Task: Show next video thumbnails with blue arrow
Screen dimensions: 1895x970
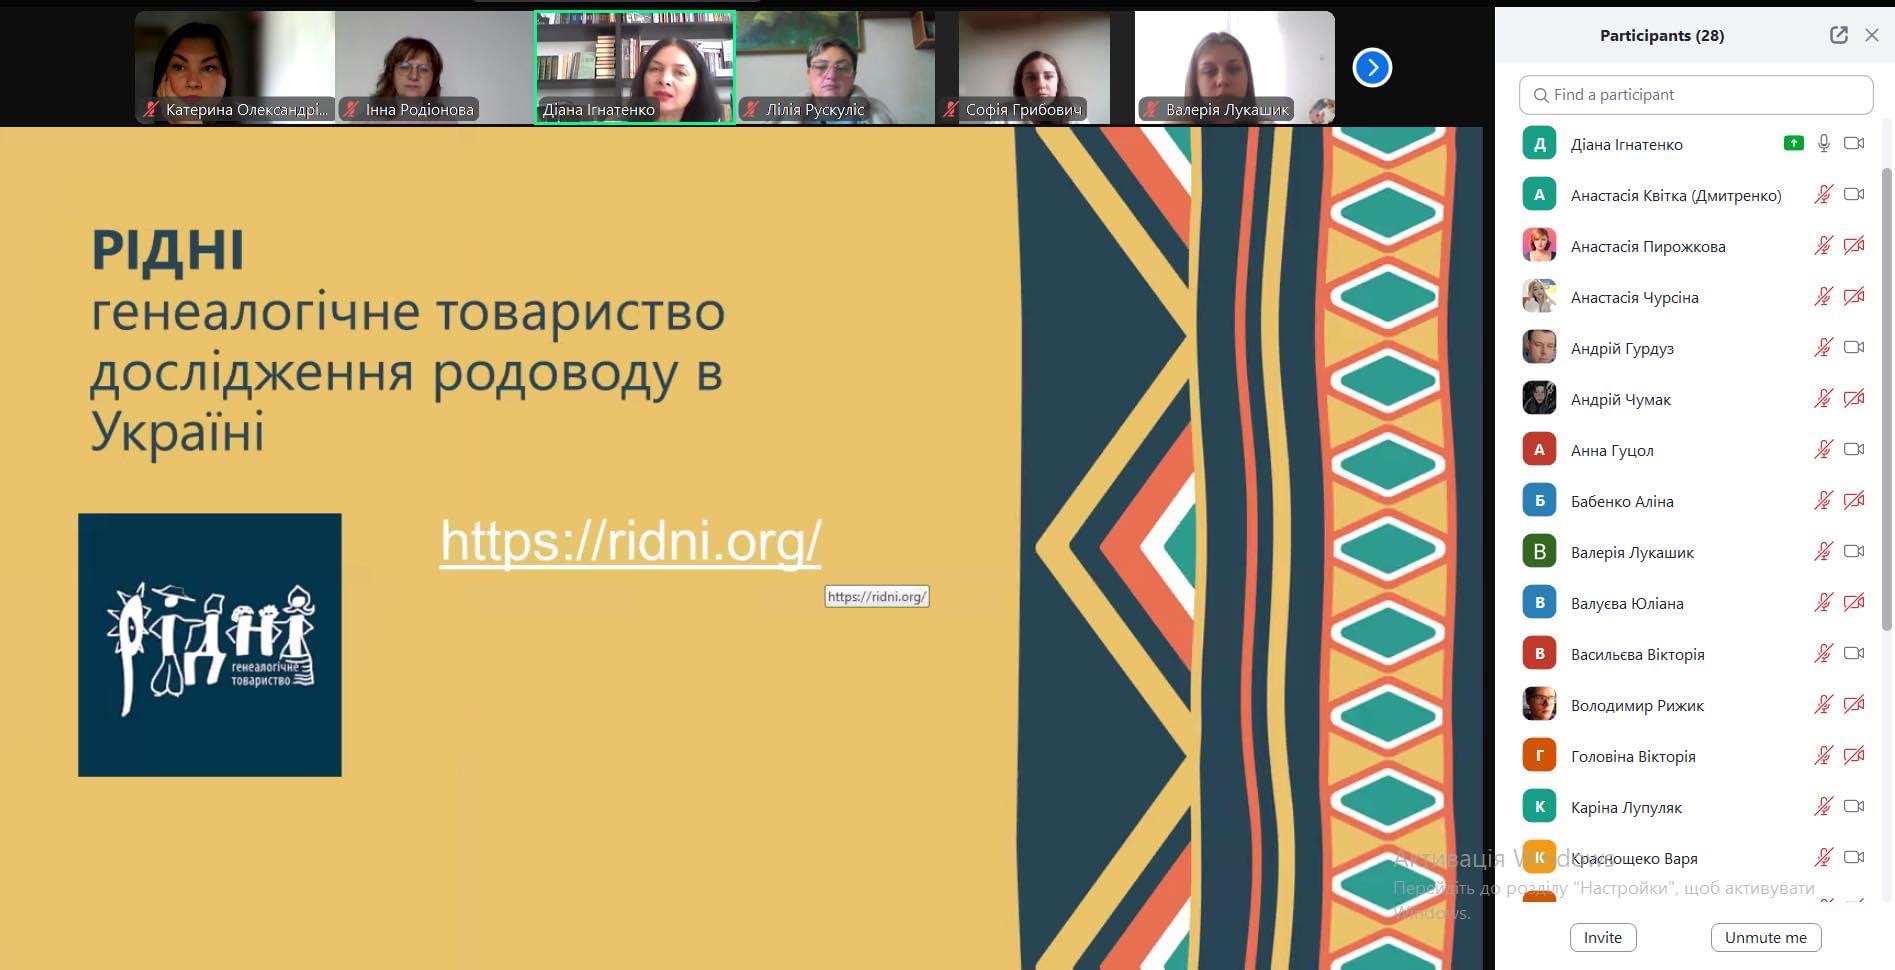Action: [x=1372, y=67]
